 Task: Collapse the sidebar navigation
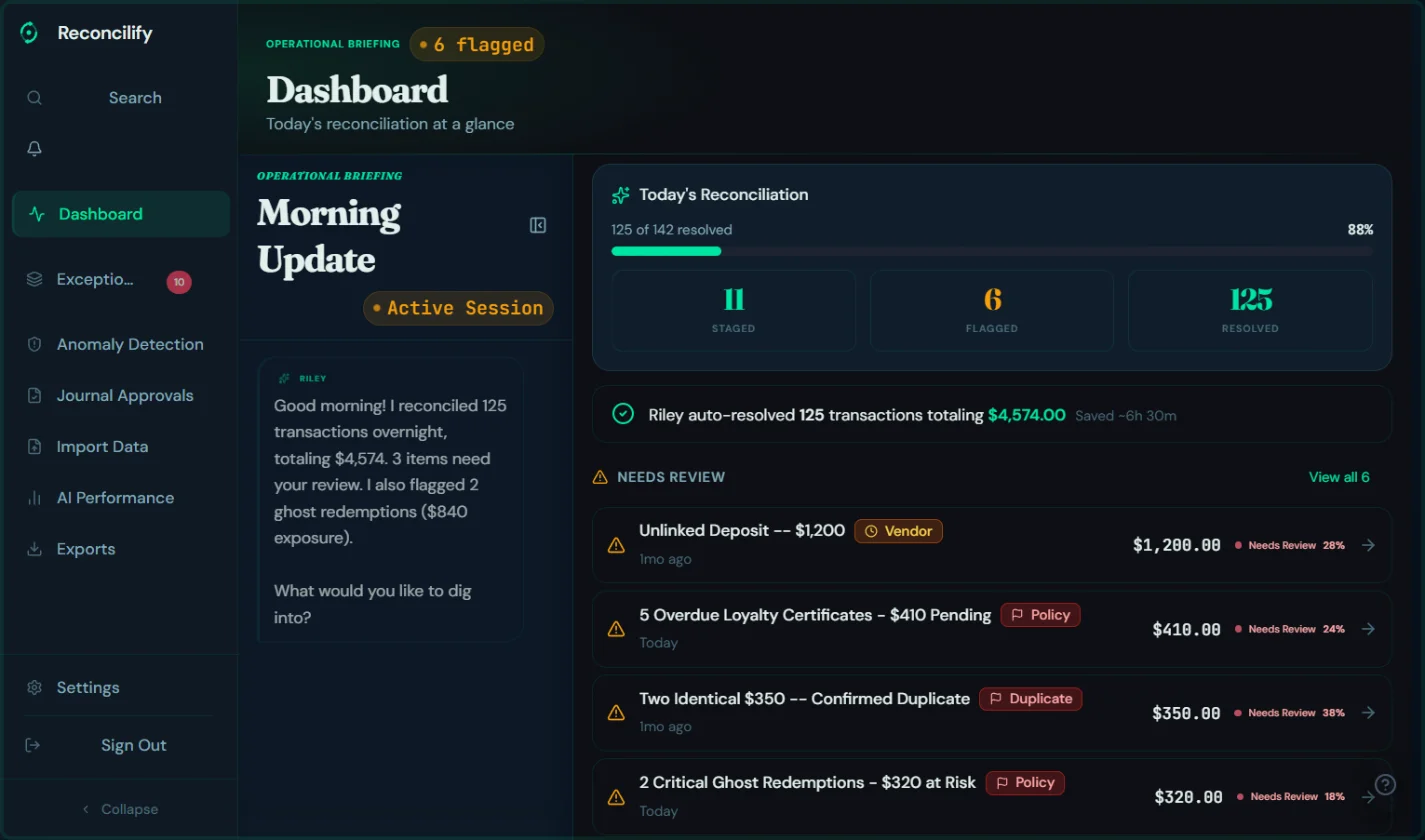click(119, 808)
